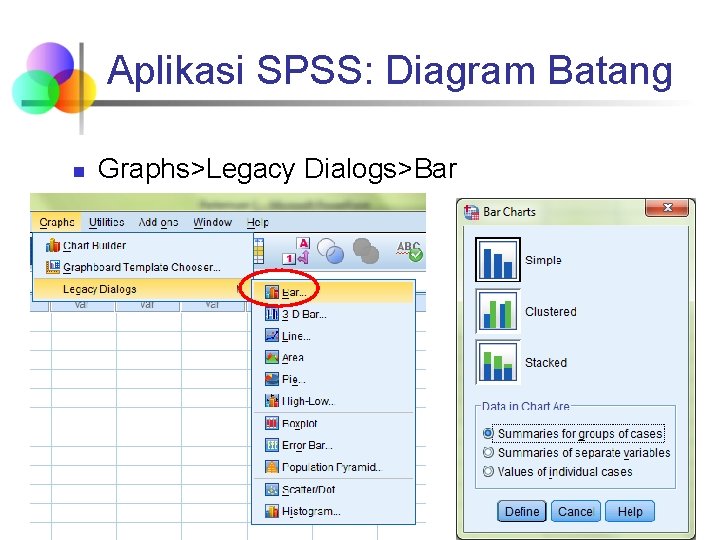Click the Define button
This screenshot has height=540, width=720.
[x=522, y=512]
